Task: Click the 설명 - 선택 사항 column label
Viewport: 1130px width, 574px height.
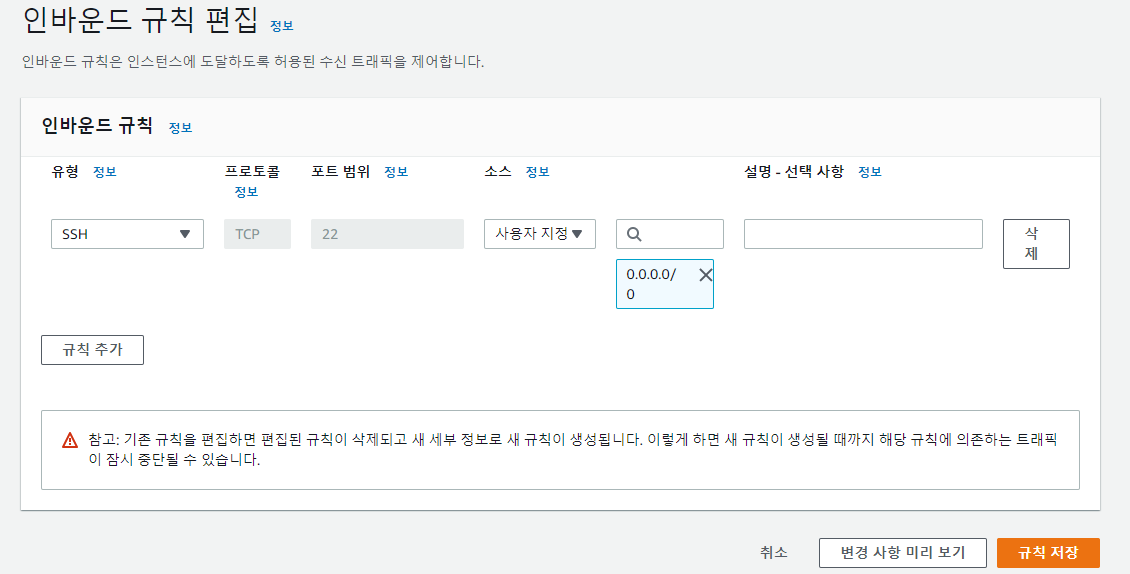Action: pos(794,172)
